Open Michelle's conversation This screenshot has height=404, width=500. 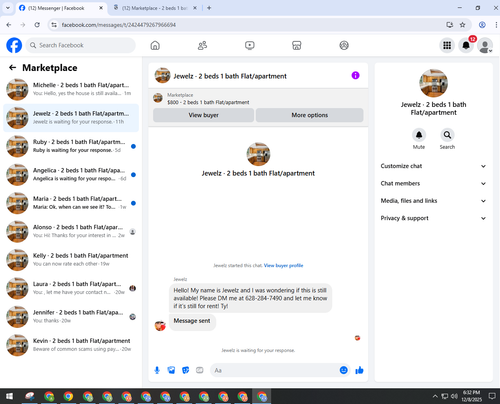[71, 89]
